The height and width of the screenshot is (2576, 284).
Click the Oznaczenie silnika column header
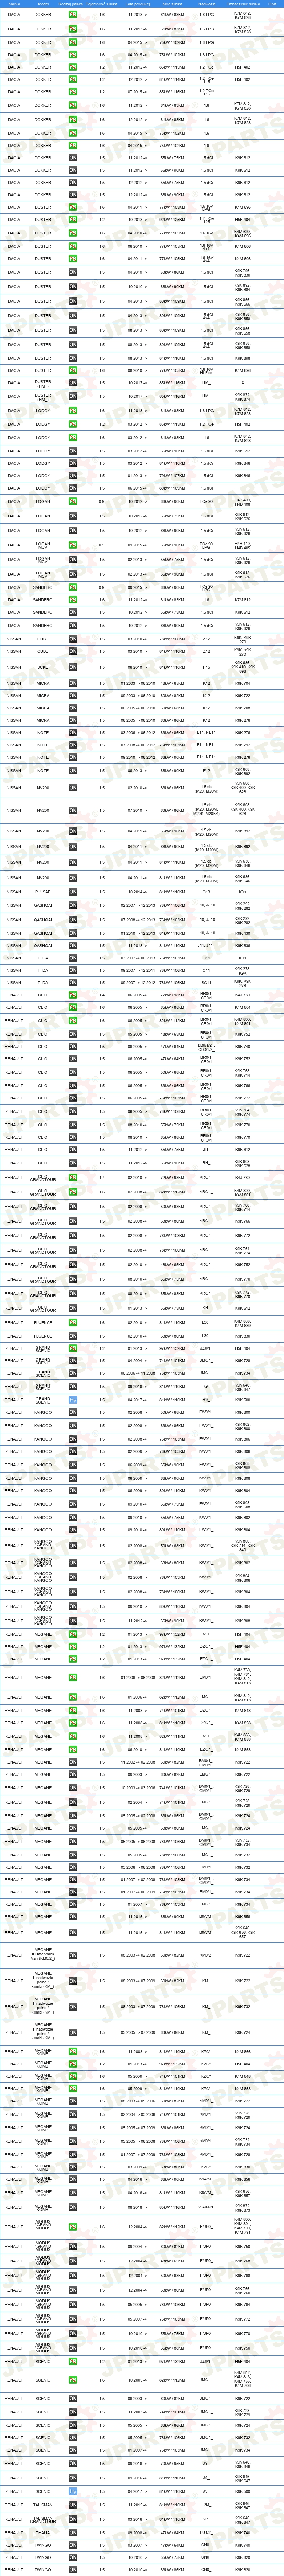click(242, 4)
